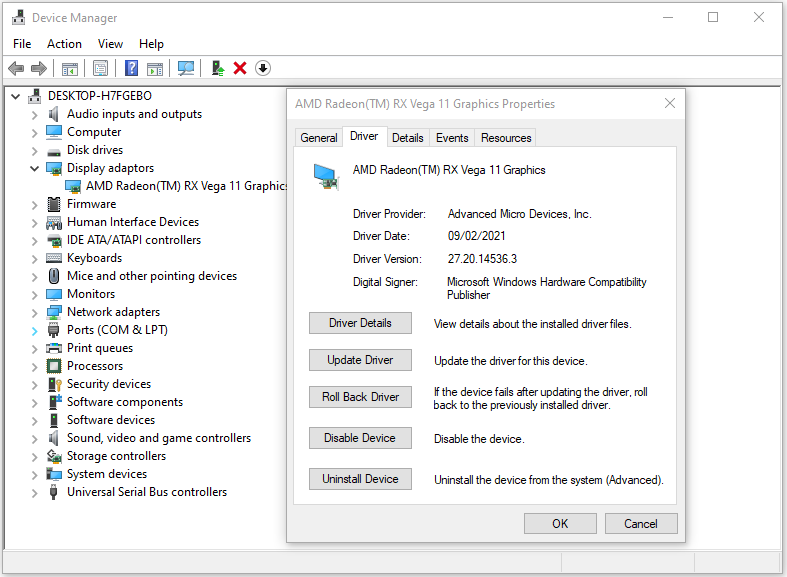The height and width of the screenshot is (577, 787).
Task: Click the Processors icon
Action: (54, 366)
